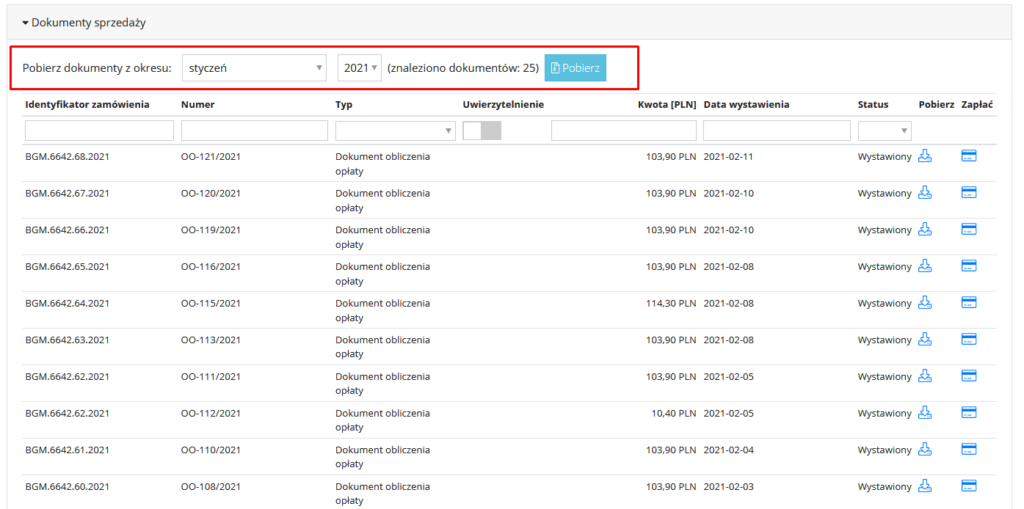This screenshot has height=509, width=1024.
Task: Pay for document OO-108/2021
Action: pyautogui.click(x=968, y=486)
